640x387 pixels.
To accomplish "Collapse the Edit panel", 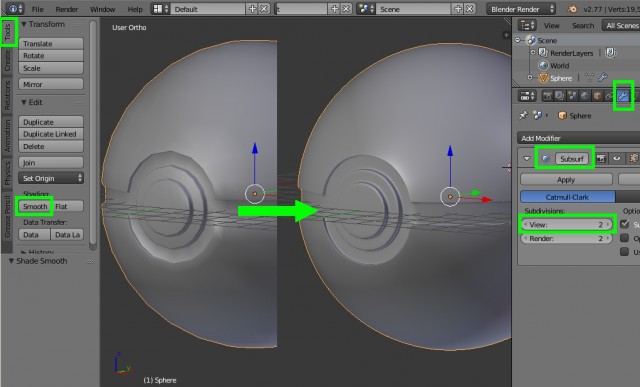I will click(24, 102).
